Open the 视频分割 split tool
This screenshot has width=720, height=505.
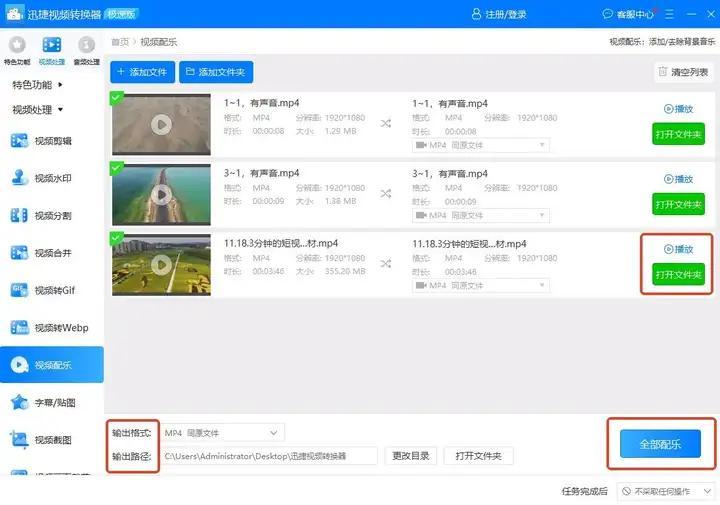click(52, 215)
